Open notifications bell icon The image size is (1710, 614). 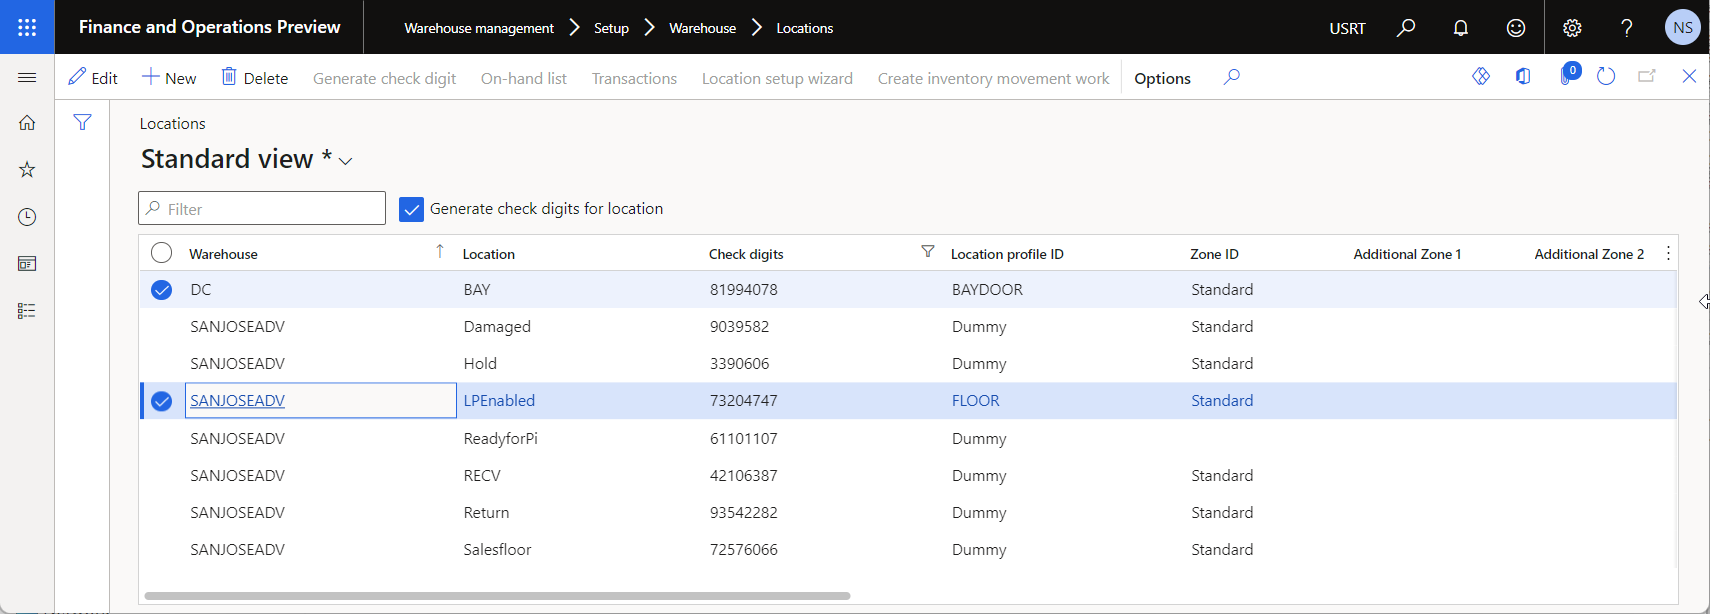point(1461,27)
